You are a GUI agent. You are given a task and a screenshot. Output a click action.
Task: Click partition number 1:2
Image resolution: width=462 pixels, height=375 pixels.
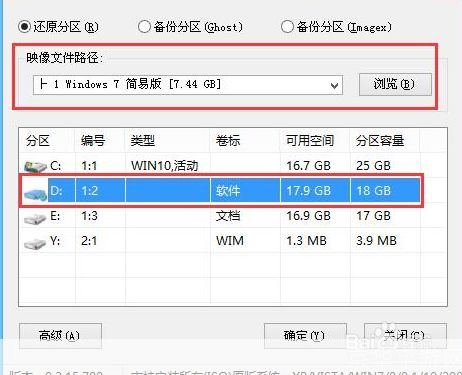coord(89,191)
